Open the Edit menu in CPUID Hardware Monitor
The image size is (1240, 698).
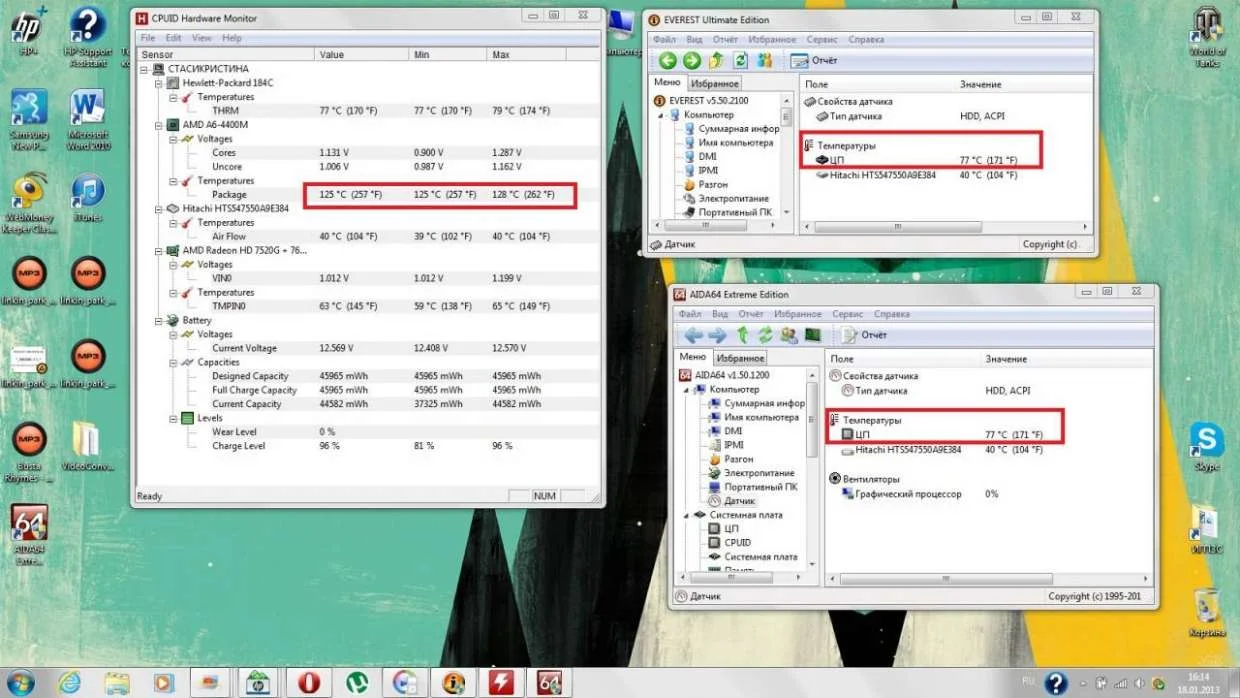point(174,38)
